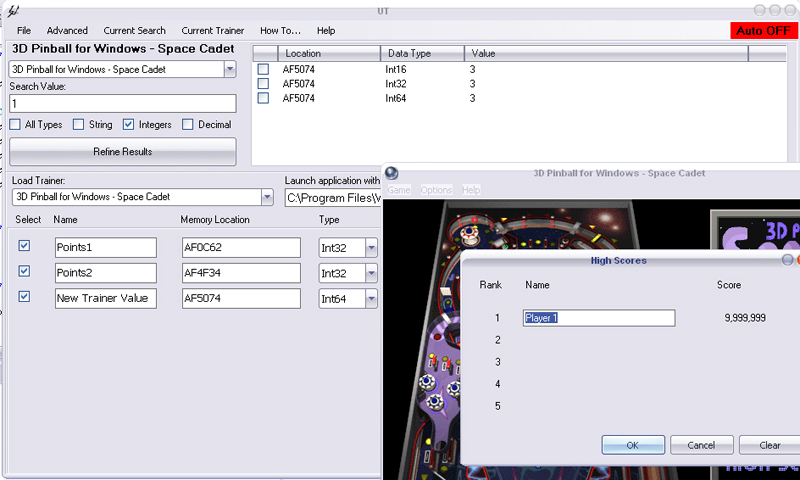Check the Decimal checkbox
The height and width of the screenshot is (480, 800).
pos(188,124)
